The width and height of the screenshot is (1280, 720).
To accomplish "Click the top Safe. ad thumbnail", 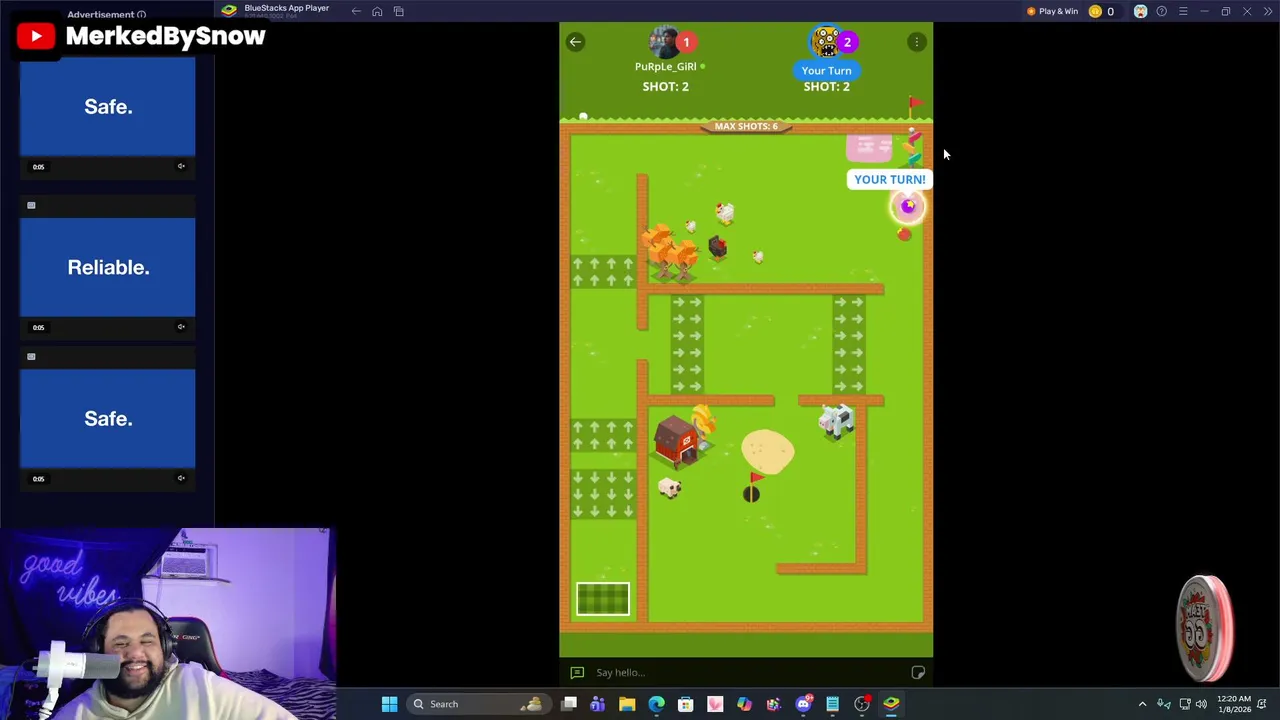I will click(x=108, y=107).
